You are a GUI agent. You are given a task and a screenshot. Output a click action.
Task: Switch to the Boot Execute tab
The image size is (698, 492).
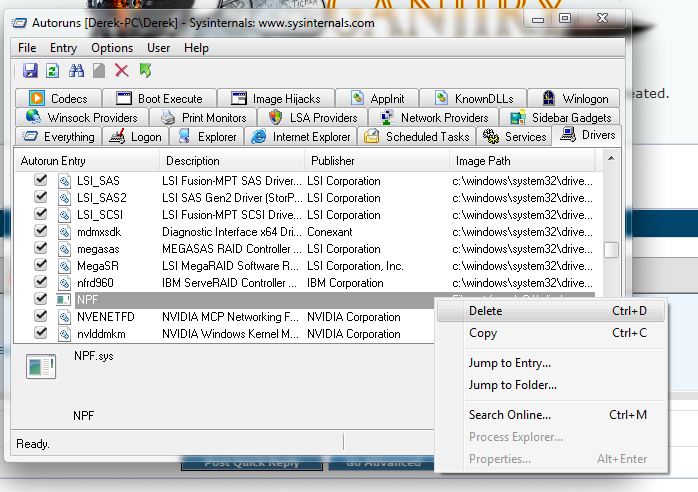click(x=159, y=98)
